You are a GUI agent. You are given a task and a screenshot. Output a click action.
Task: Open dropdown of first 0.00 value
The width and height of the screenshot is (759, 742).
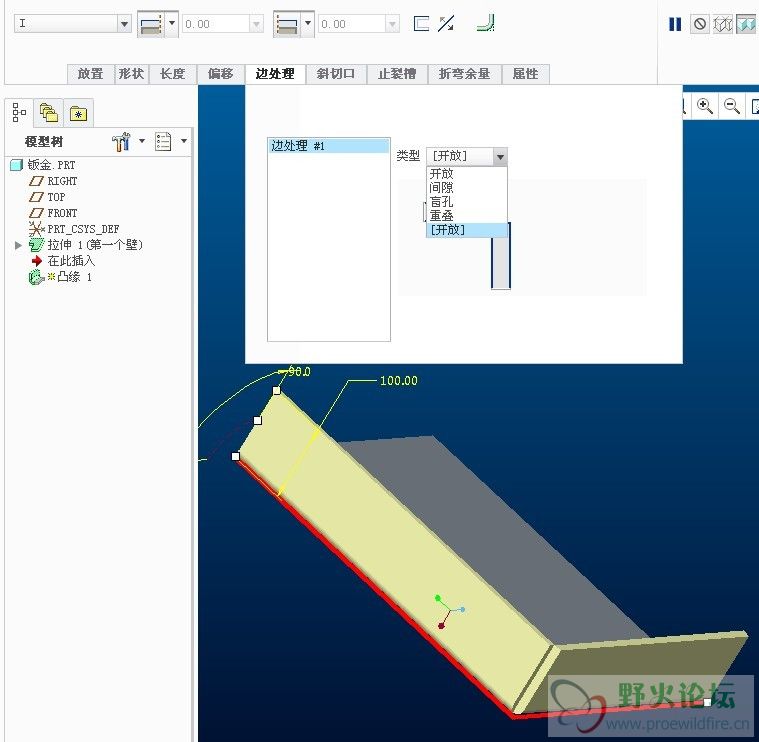pyautogui.click(x=256, y=24)
